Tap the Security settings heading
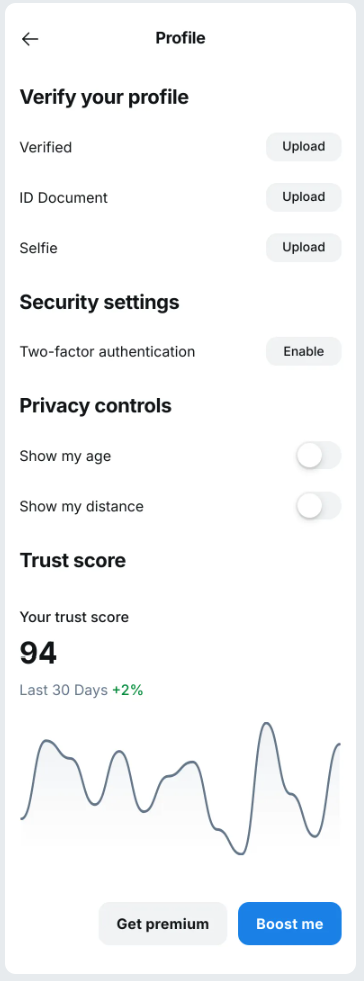 point(99,302)
